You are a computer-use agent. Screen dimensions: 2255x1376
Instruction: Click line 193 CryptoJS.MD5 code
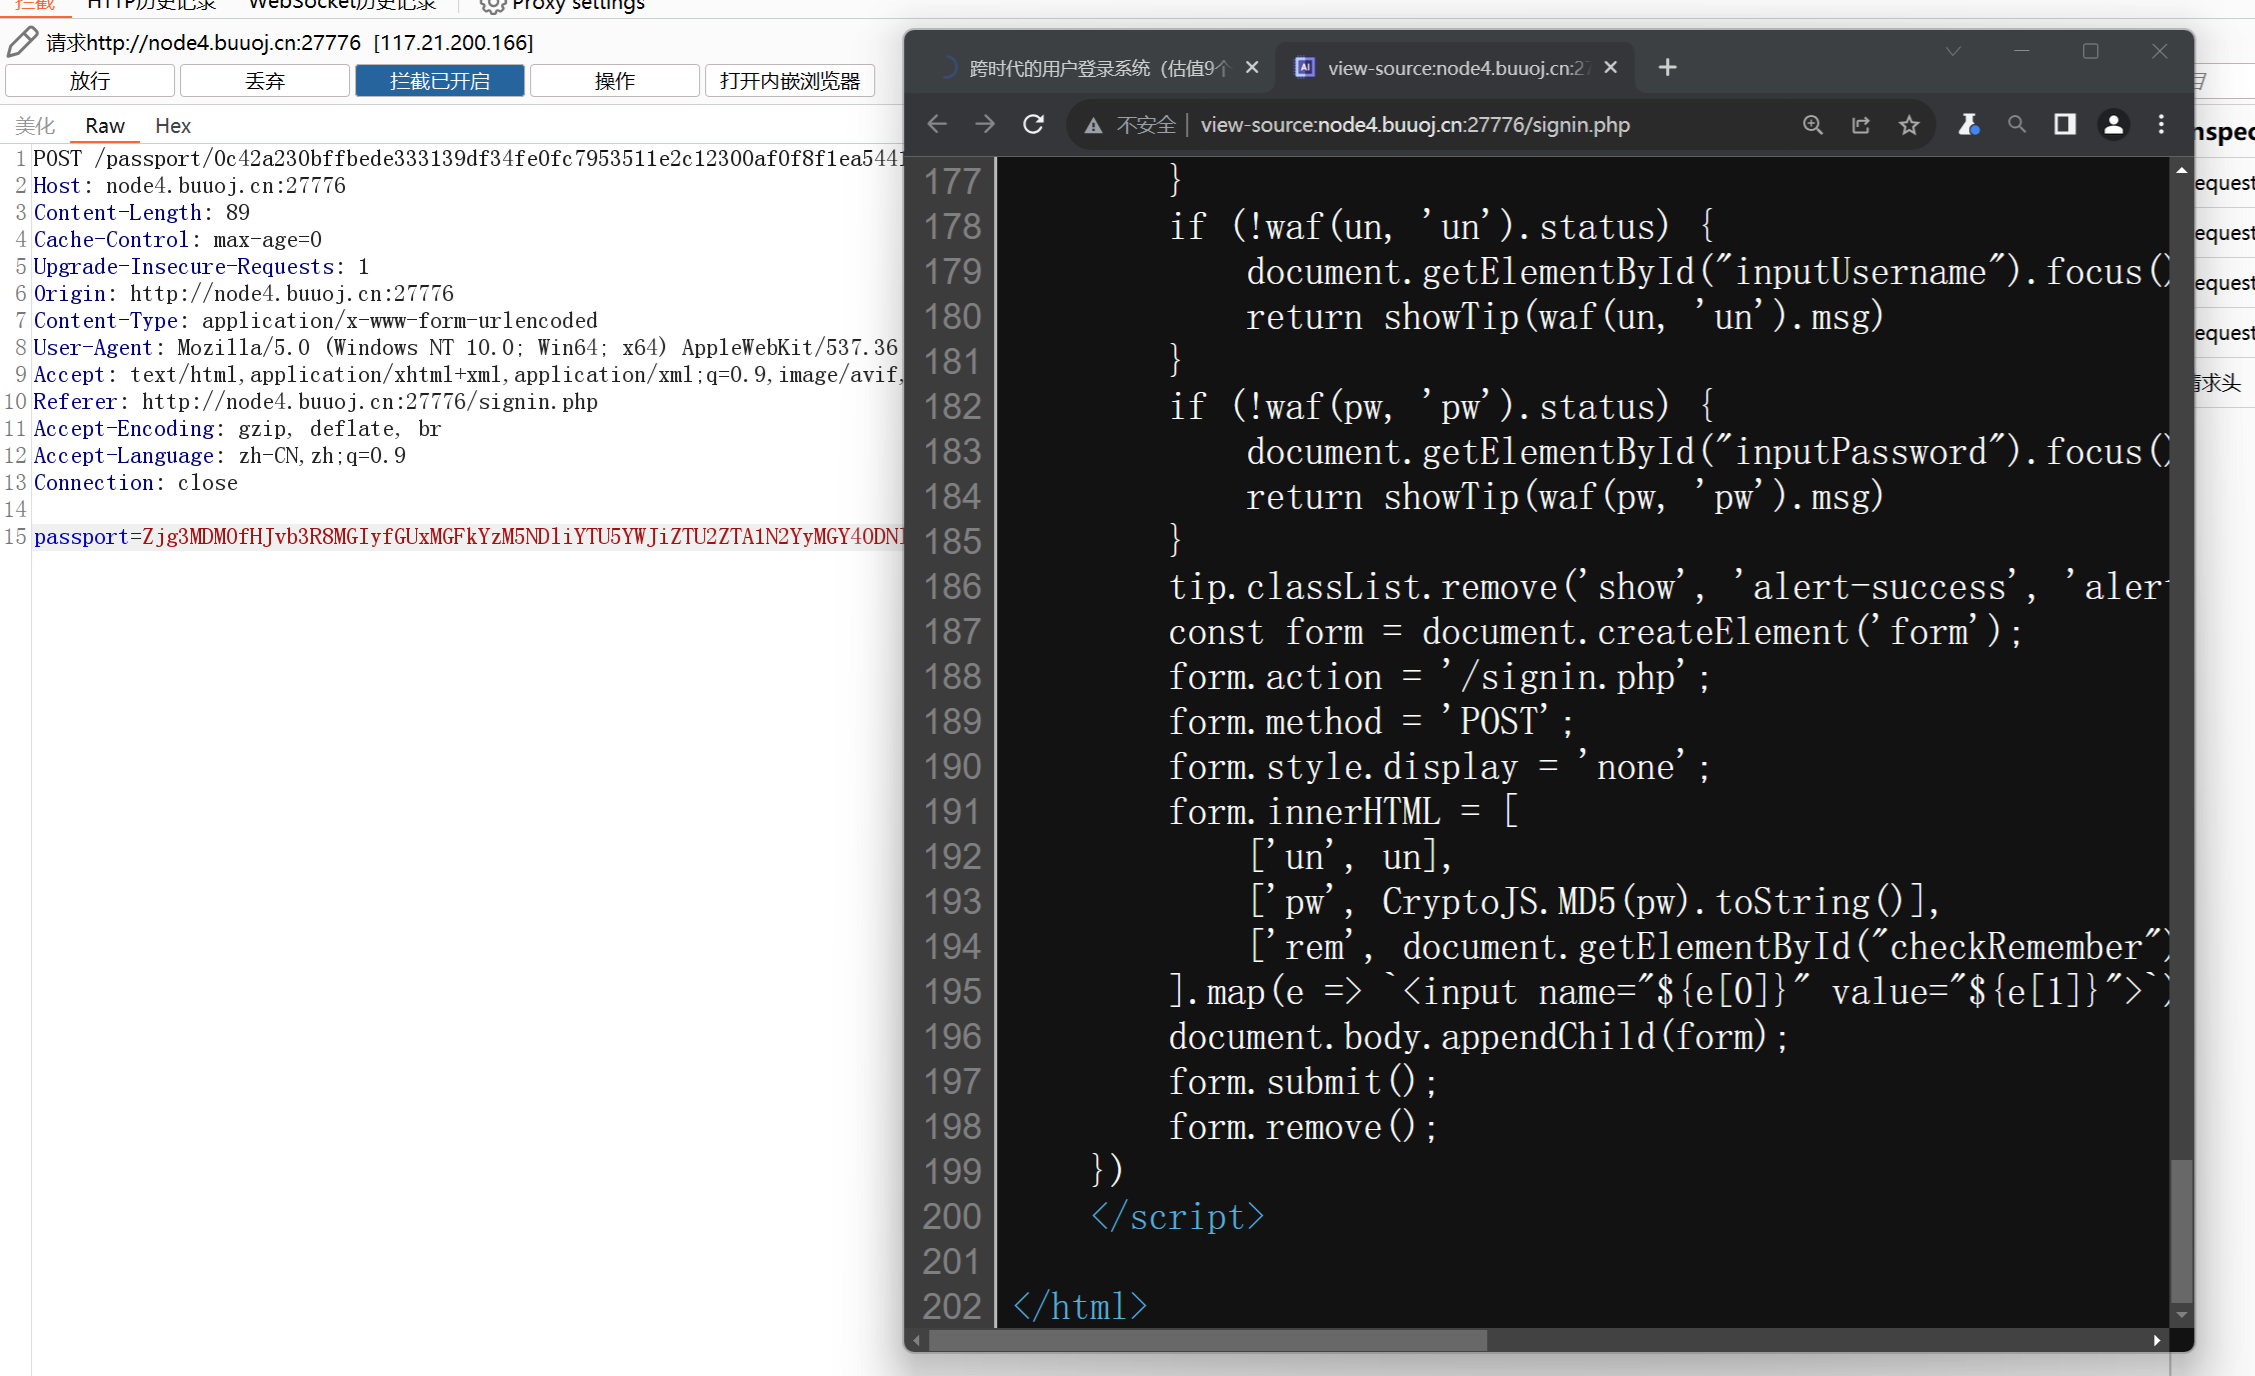click(1594, 902)
